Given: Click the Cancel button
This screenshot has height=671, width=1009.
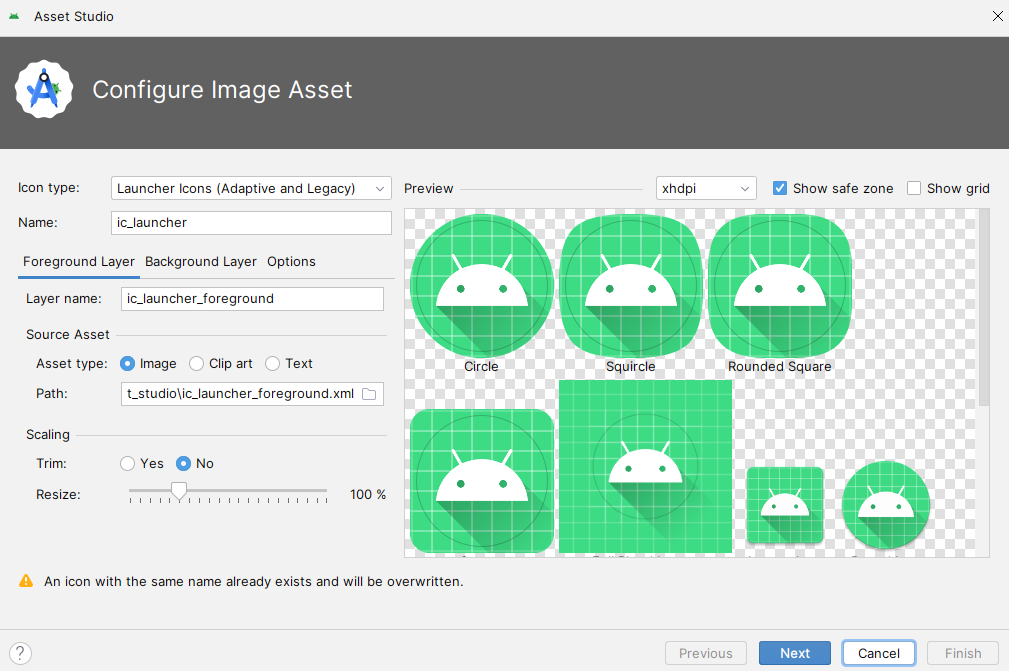Looking at the screenshot, I should click(x=878, y=653).
